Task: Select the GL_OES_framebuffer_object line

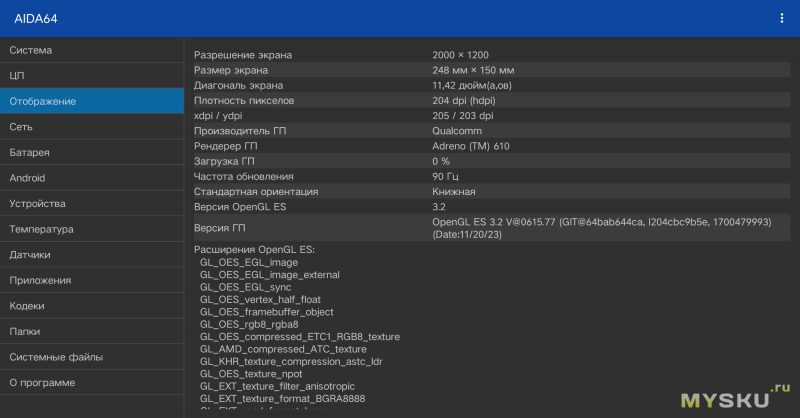Action: [x=266, y=312]
